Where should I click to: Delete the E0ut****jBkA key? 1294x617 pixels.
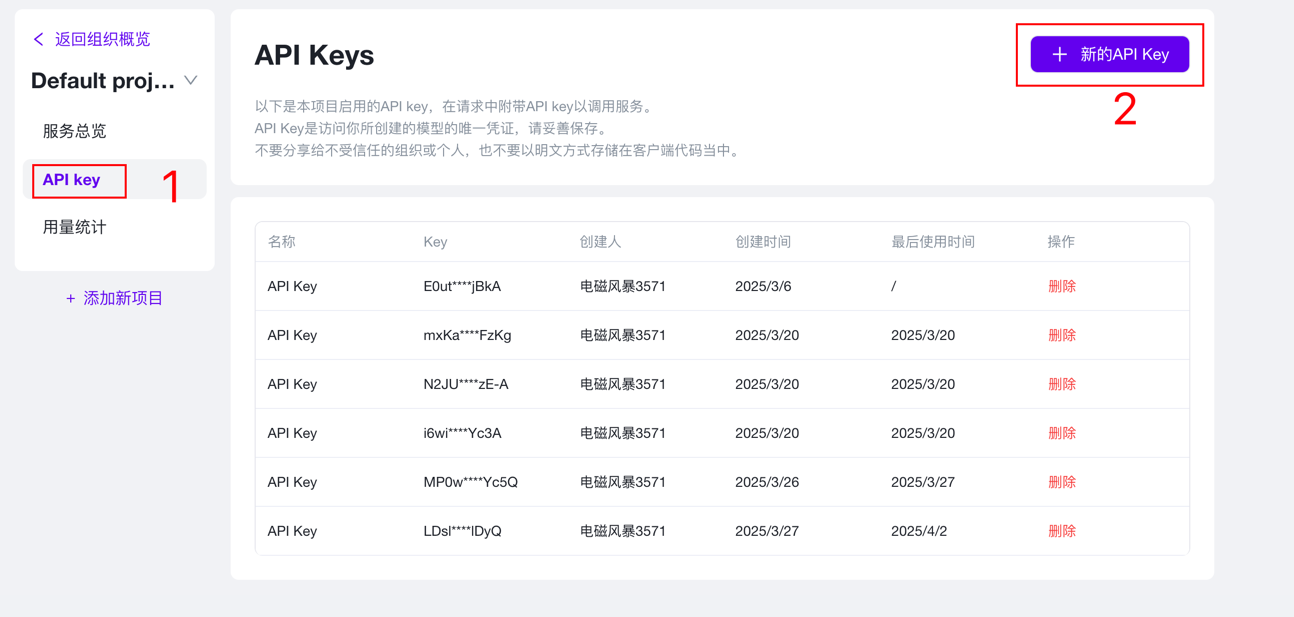(1061, 286)
